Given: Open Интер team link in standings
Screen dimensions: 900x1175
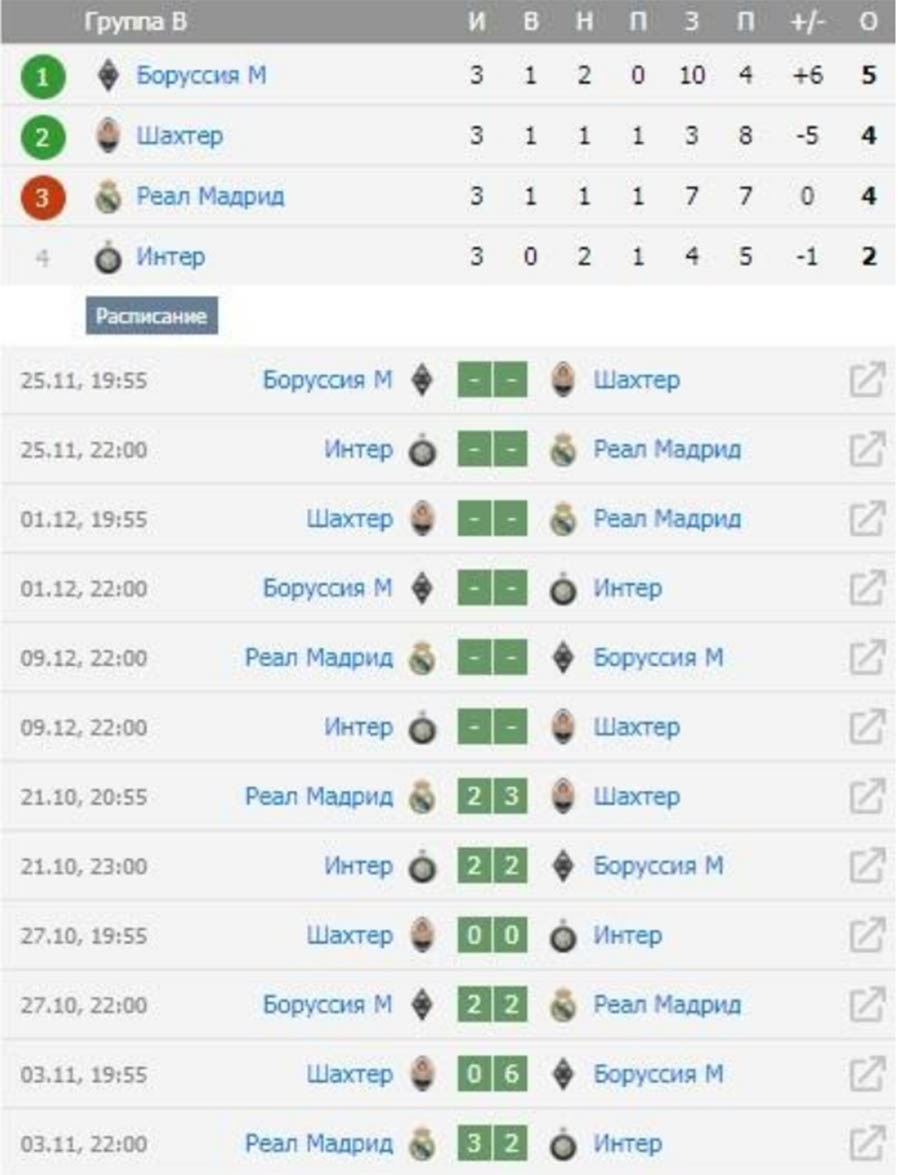Looking at the screenshot, I should point(170,258).
